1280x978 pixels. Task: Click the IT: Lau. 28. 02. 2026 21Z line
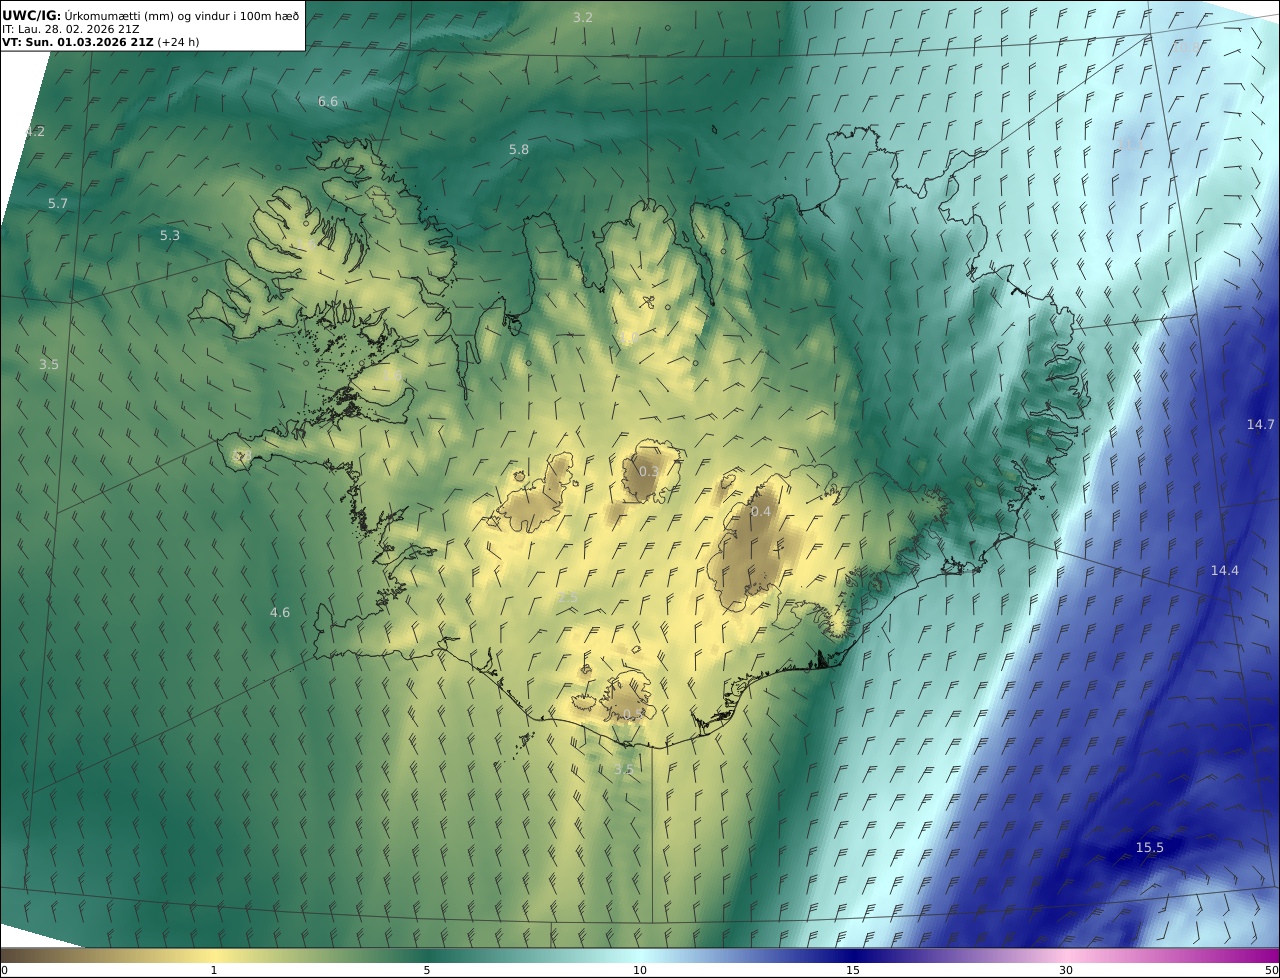pyautogui.click(x=71, y=29)
